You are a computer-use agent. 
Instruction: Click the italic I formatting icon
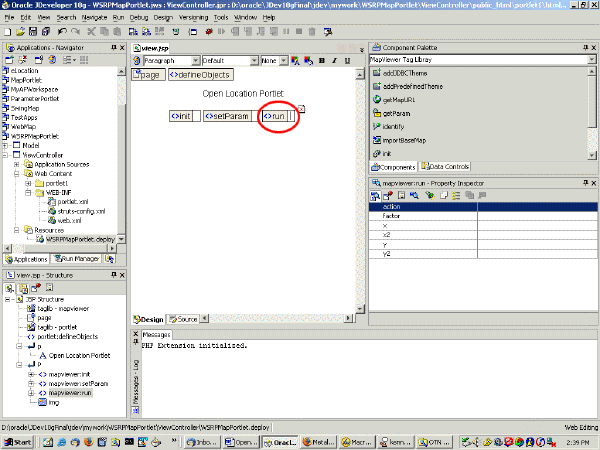point(334,60)
